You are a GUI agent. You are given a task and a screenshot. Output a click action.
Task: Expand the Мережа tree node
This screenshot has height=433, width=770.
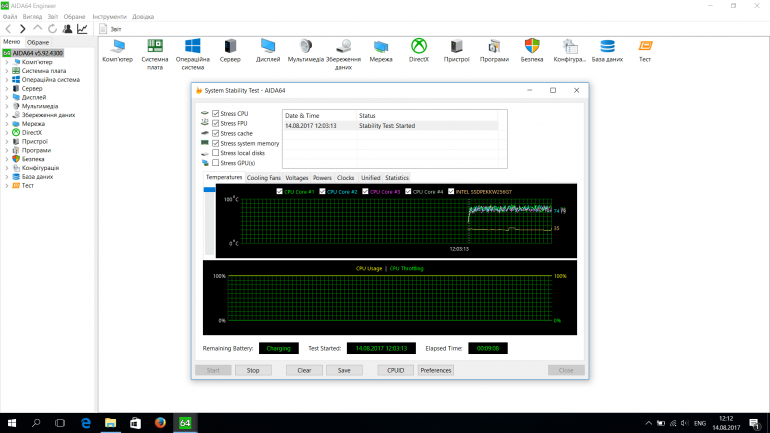click(x=7, y=124)
